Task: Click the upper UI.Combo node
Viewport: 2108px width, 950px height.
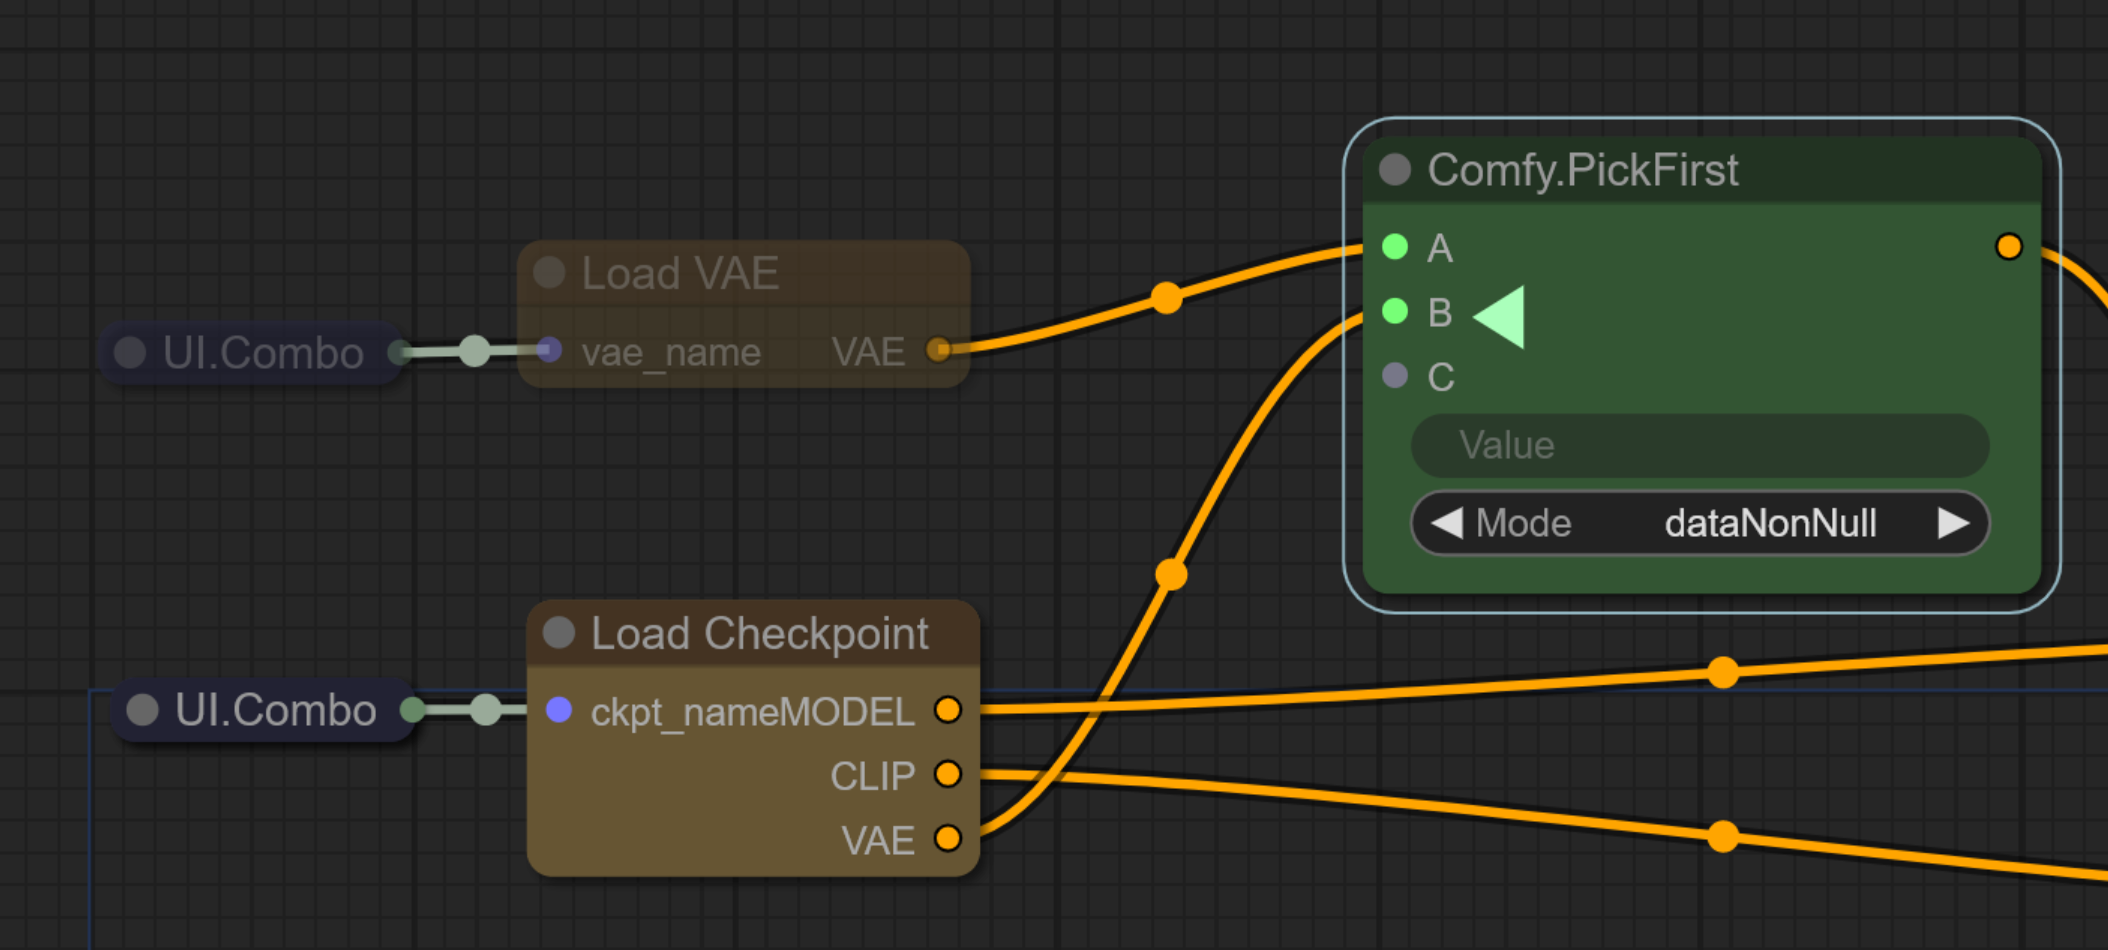Action: point(250,351)
